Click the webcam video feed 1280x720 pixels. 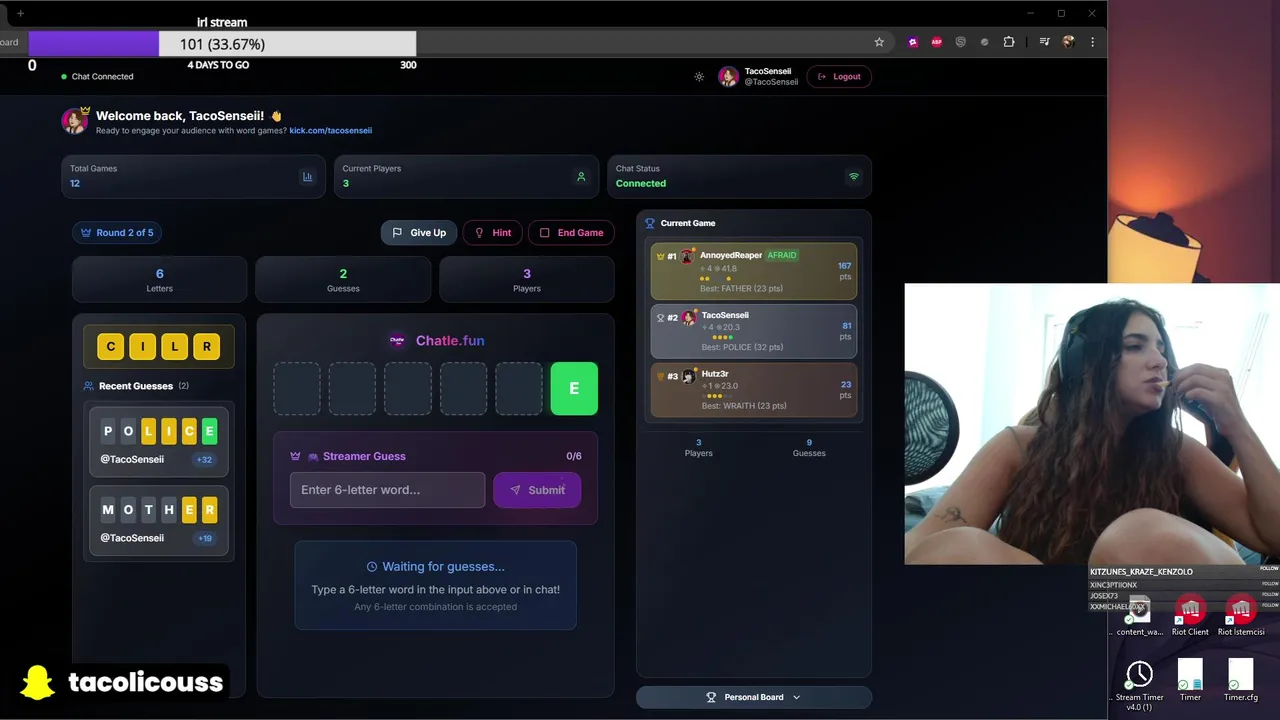coord(1092,424)
